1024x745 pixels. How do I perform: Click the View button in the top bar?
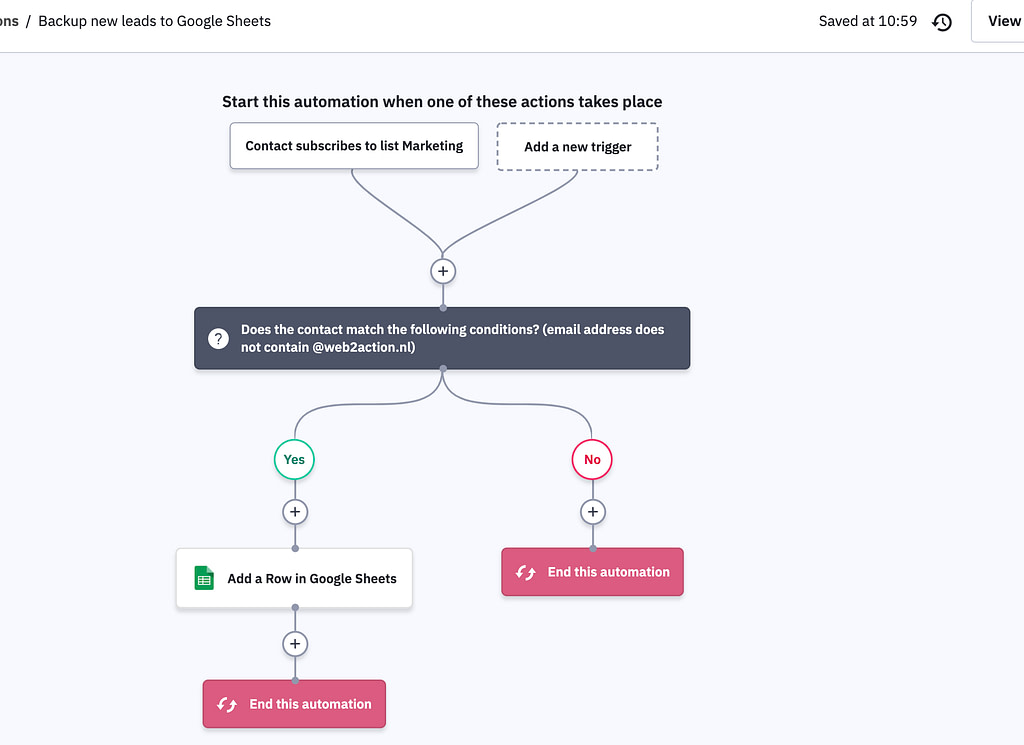click(1003, 20)
